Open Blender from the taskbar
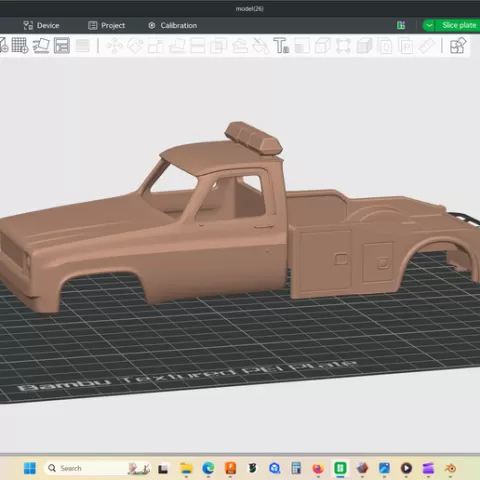Screen dimensions: 480x480 click(x=450, y=468)
